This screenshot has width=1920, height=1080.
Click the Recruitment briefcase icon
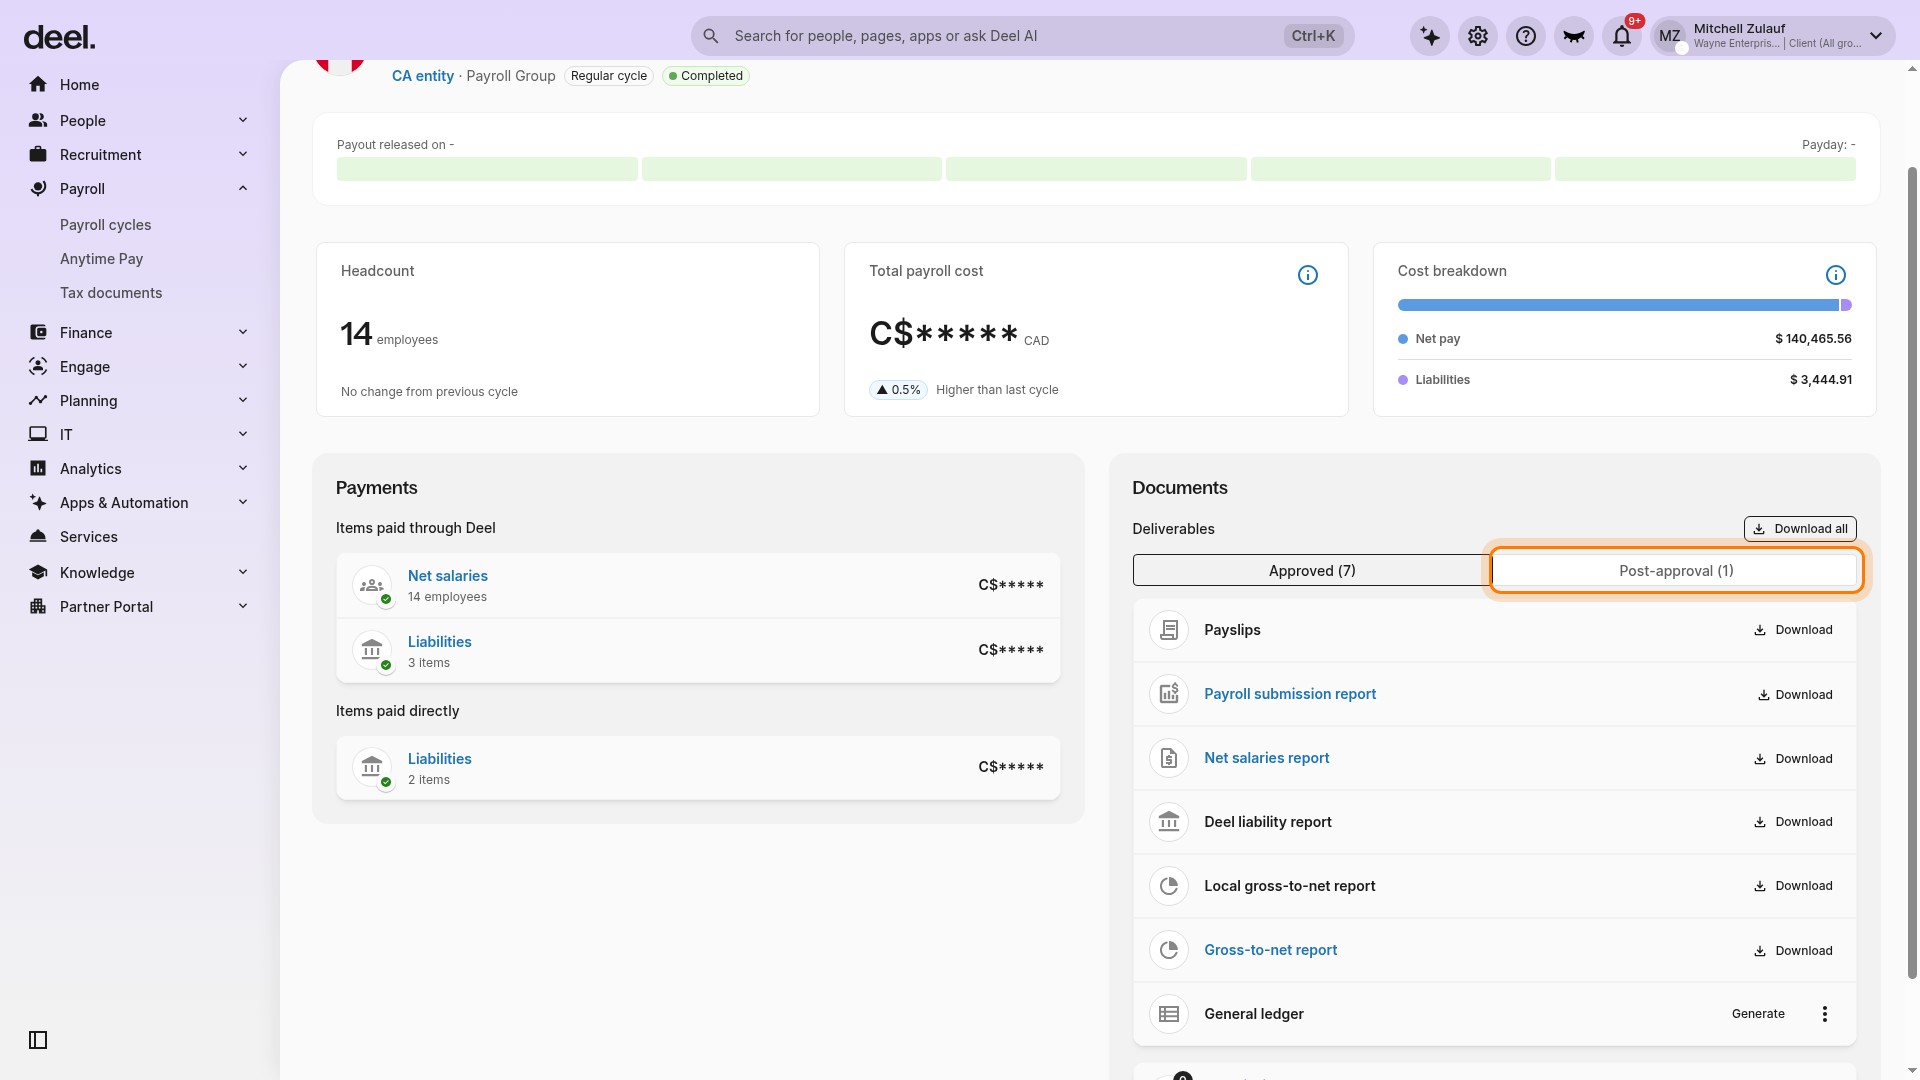click(x=38, y=154)
